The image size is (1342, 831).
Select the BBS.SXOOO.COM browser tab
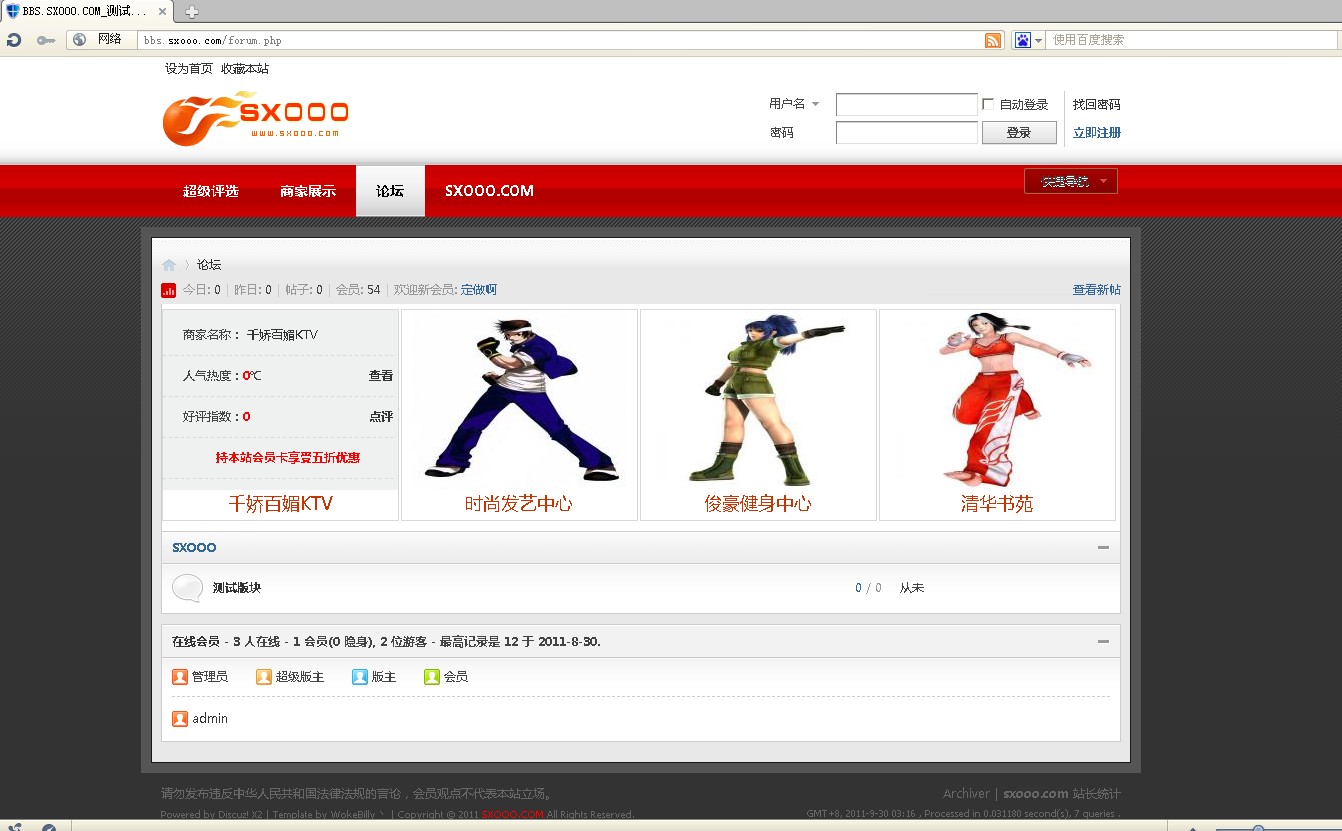point(86,12)
